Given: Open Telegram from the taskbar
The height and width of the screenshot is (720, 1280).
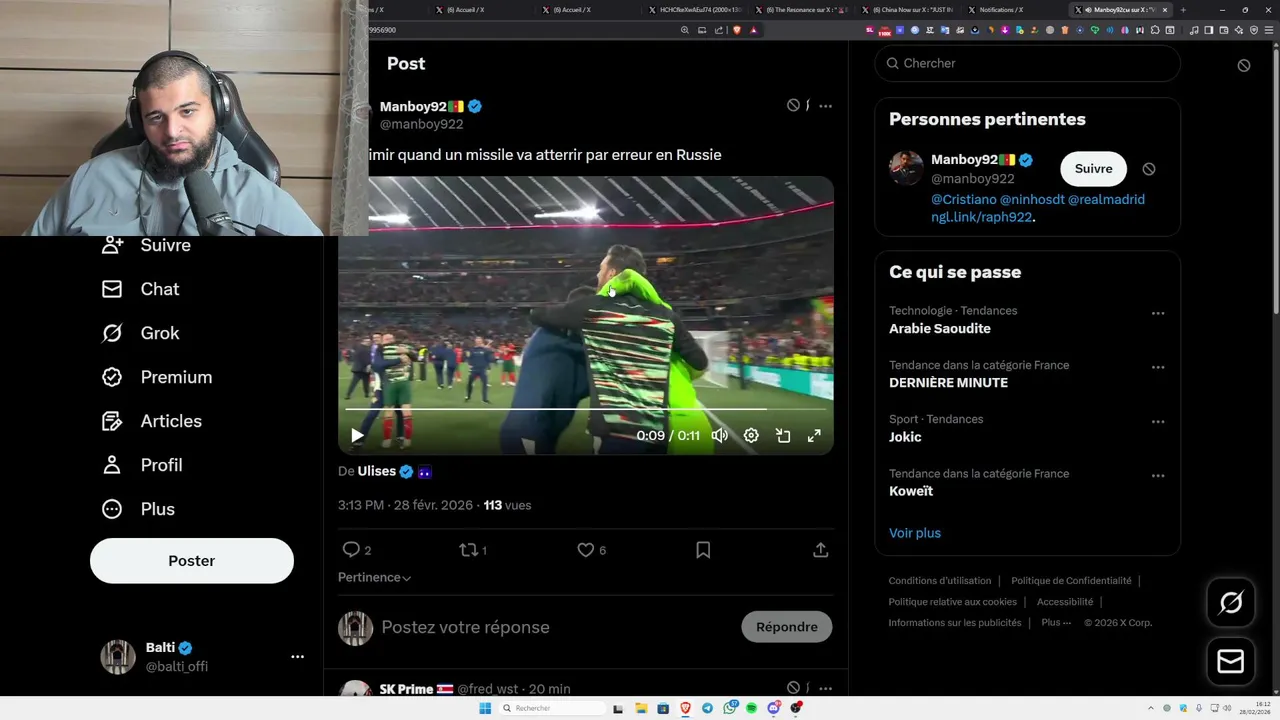Looking at the screenshot, I should 708,708.
